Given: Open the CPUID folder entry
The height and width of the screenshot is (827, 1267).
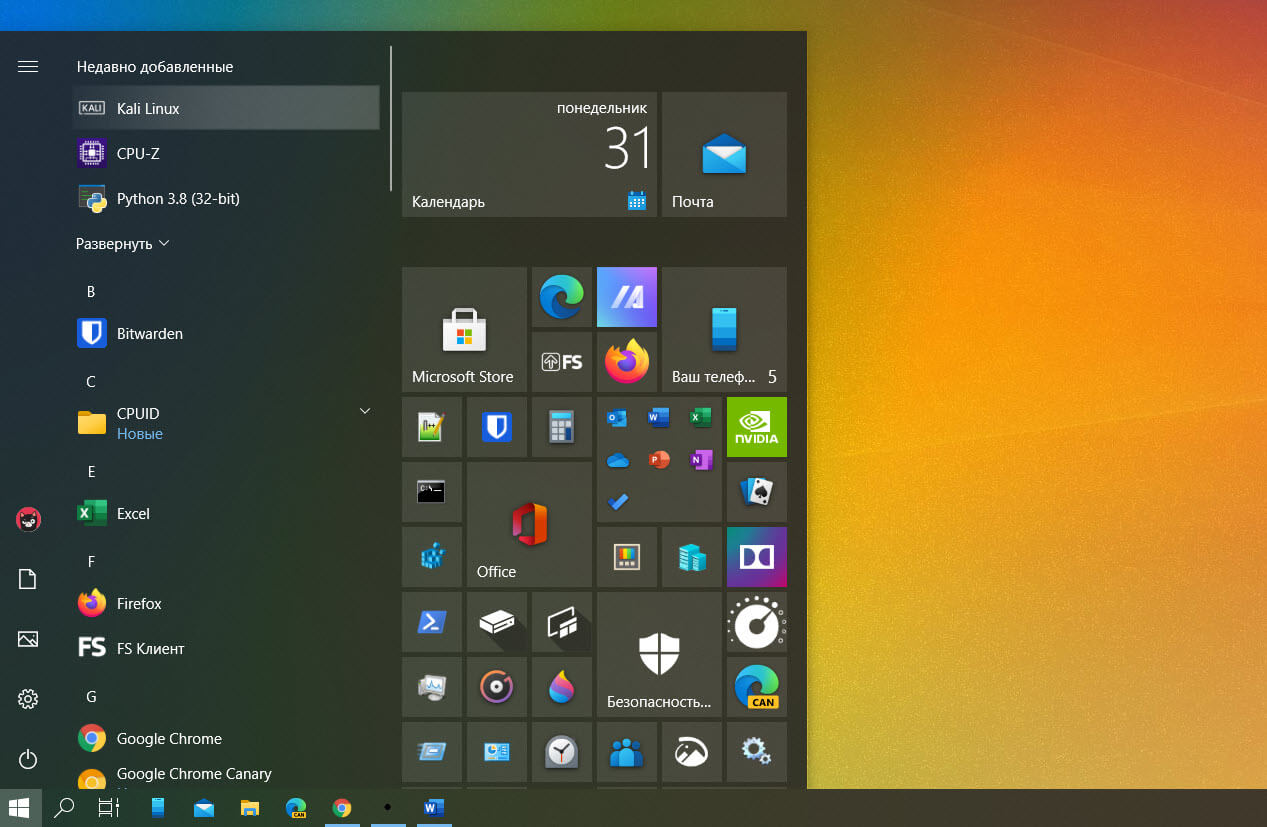Looking at the screenshot, I should (226, 423).
